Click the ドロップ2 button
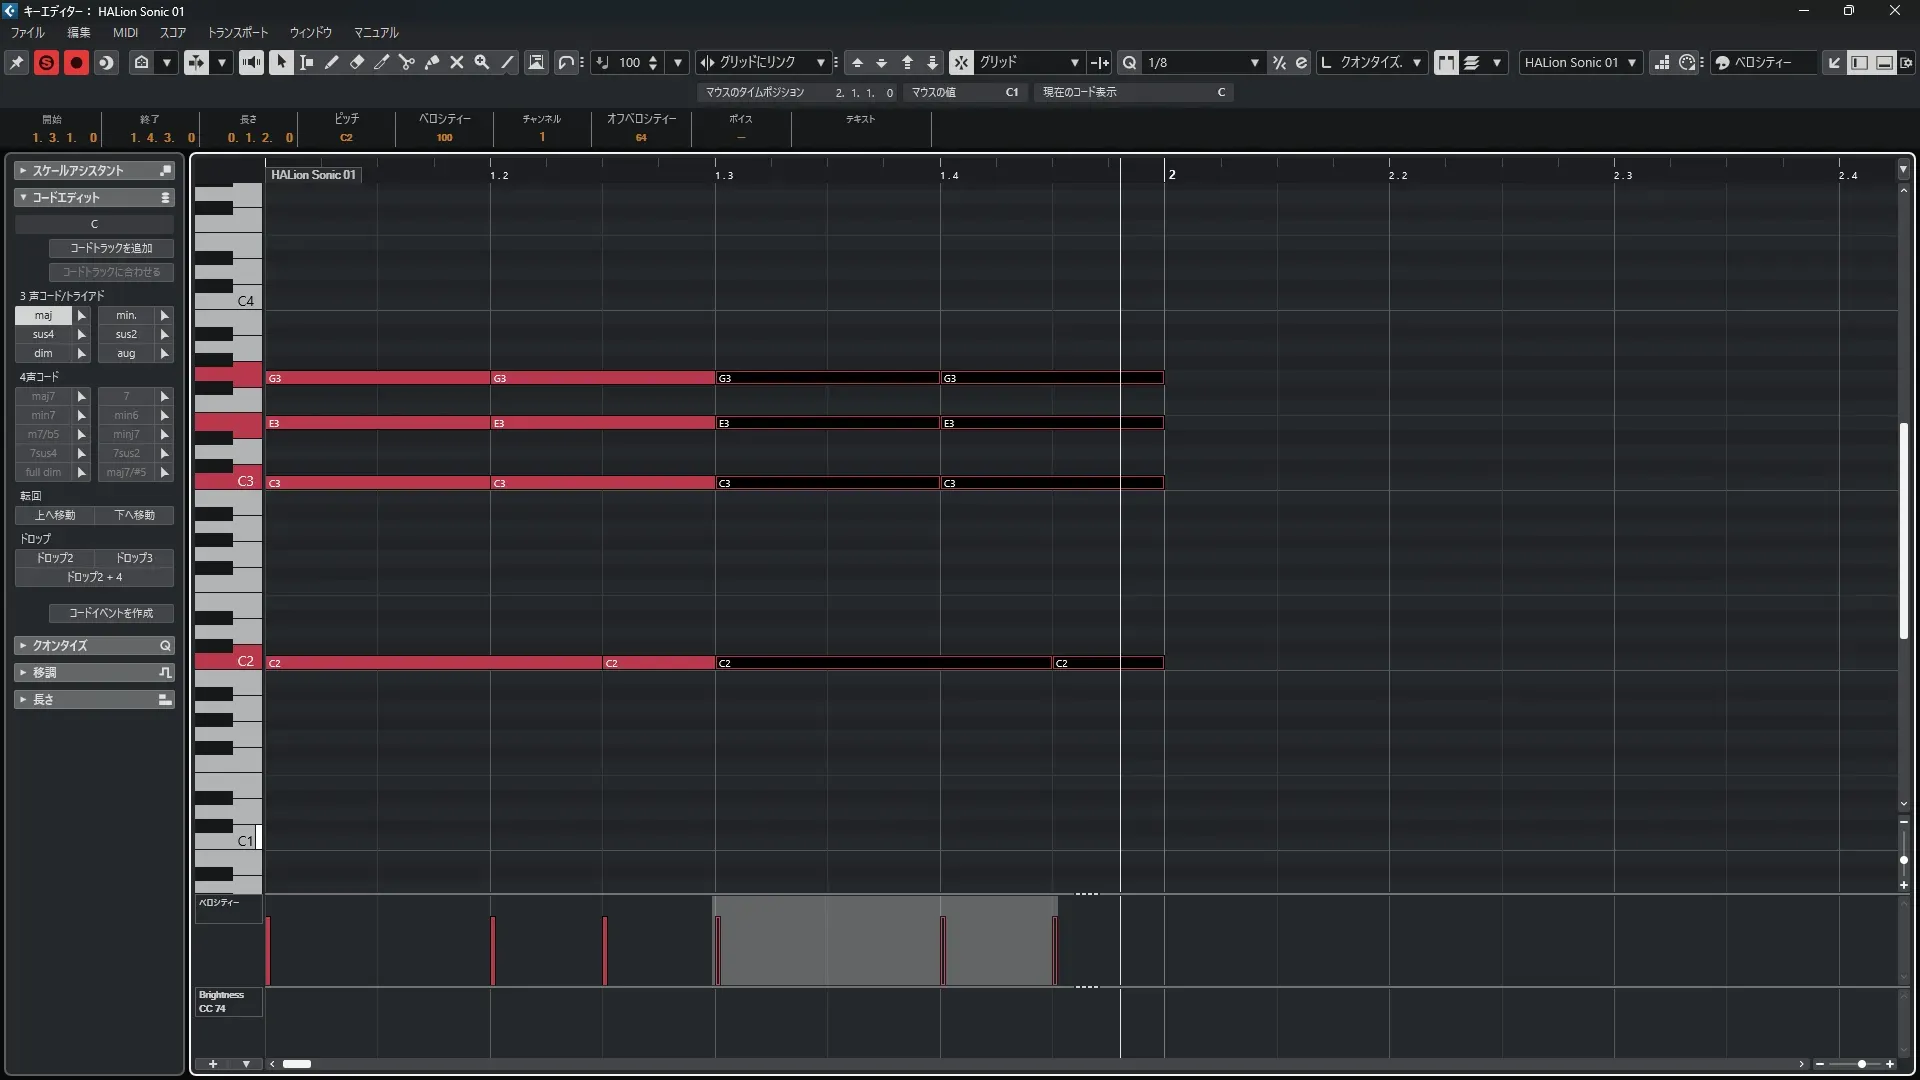 click(x=55, y=558)
